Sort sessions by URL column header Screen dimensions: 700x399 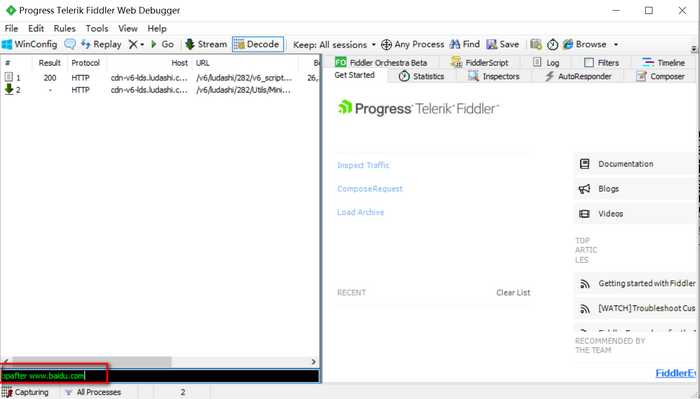click(245, 63)
